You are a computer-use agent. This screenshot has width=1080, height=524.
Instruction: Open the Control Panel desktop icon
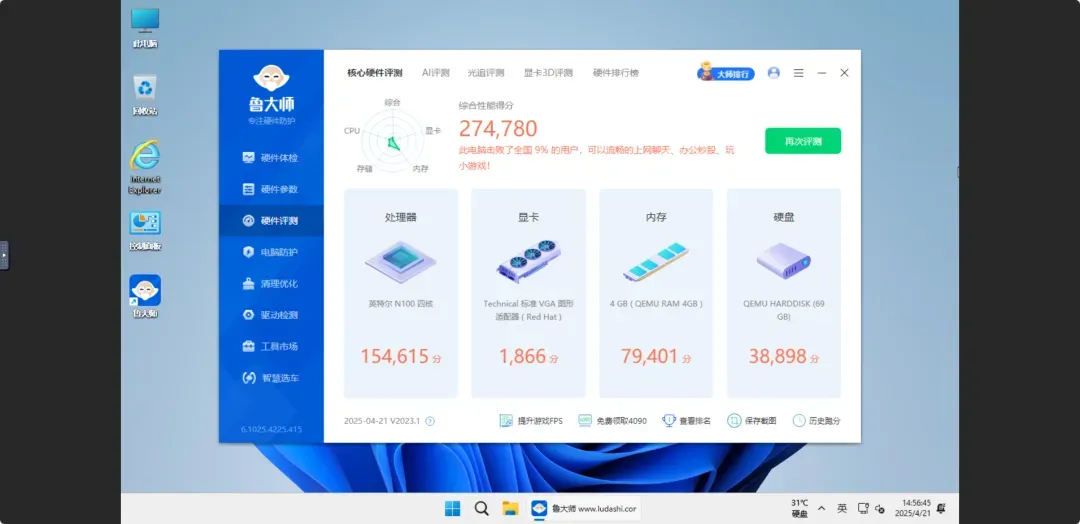click(145, 231)
